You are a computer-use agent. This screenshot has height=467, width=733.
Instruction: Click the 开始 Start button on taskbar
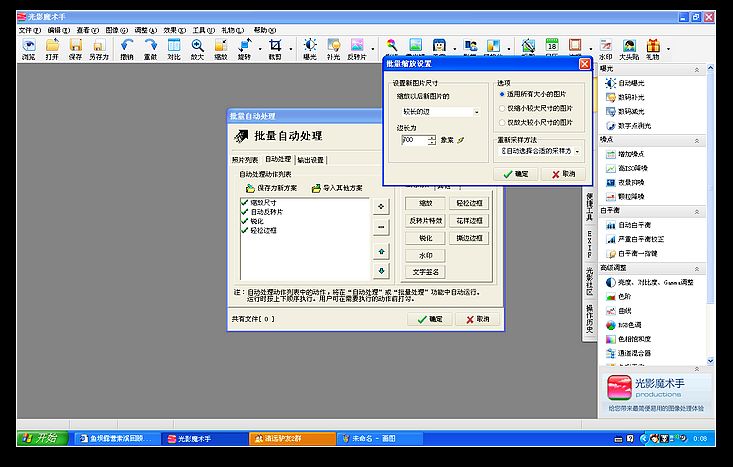[x=40, y=438]
